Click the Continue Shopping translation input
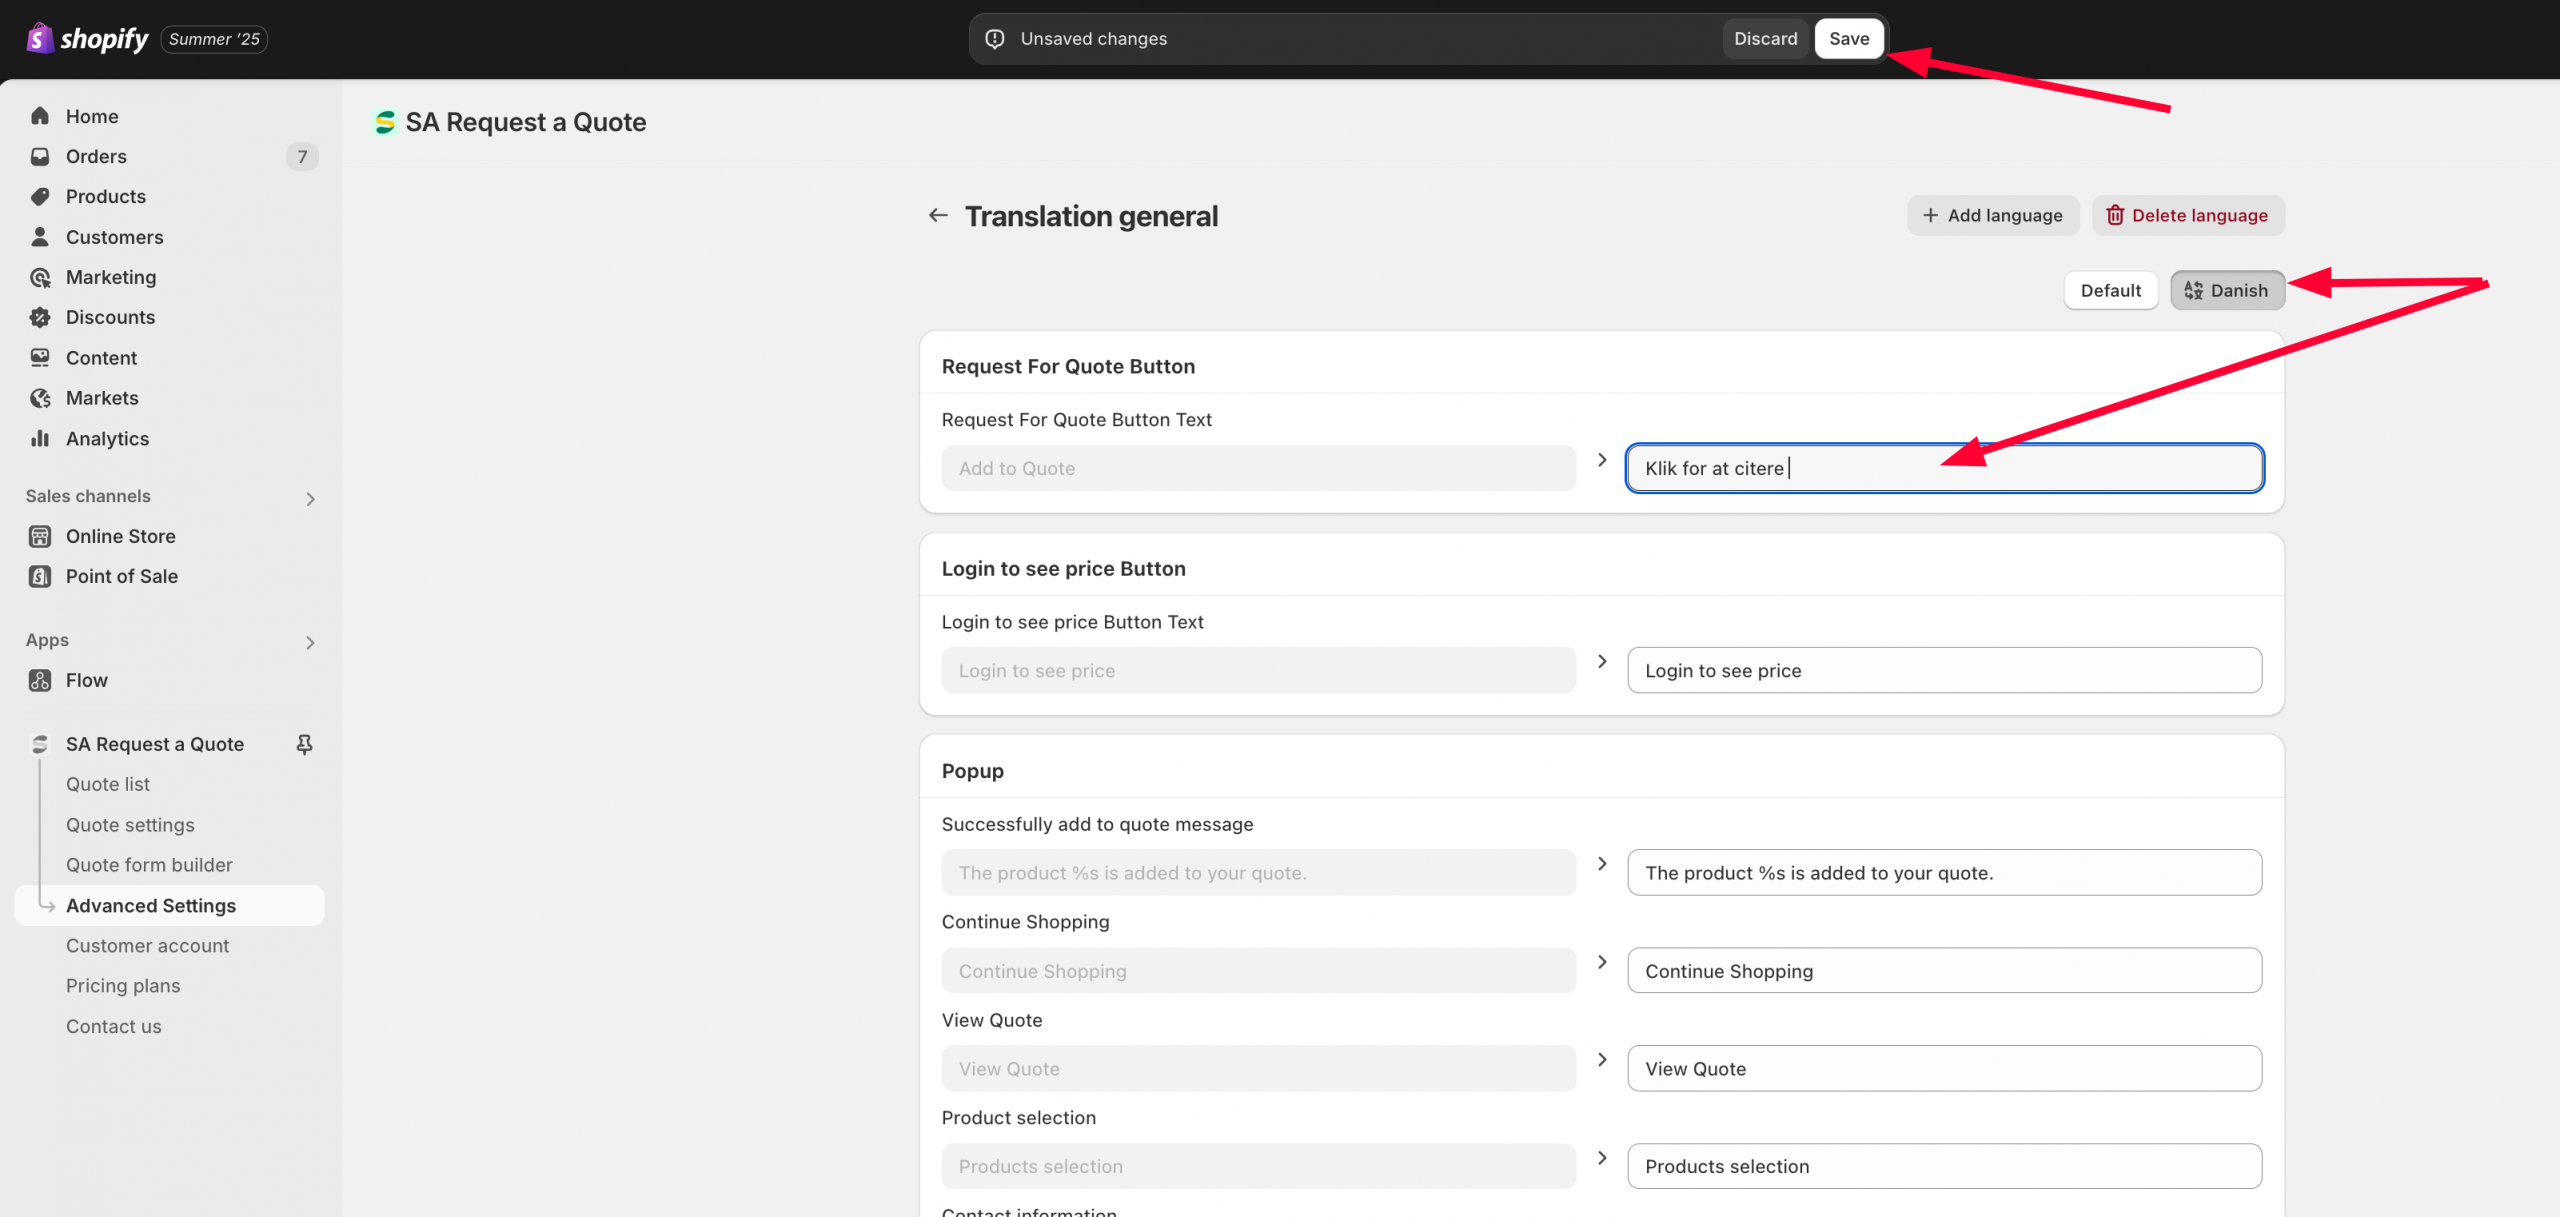 (1944, 970)
